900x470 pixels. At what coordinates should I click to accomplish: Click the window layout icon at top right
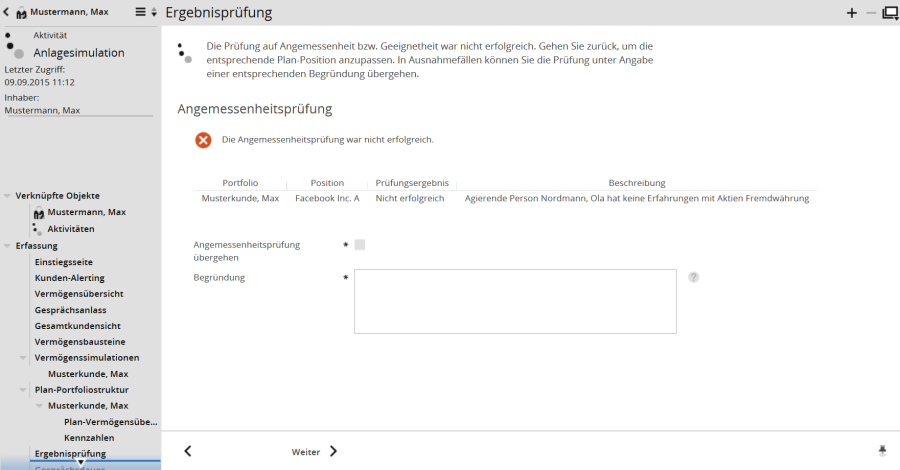(889, 13)
